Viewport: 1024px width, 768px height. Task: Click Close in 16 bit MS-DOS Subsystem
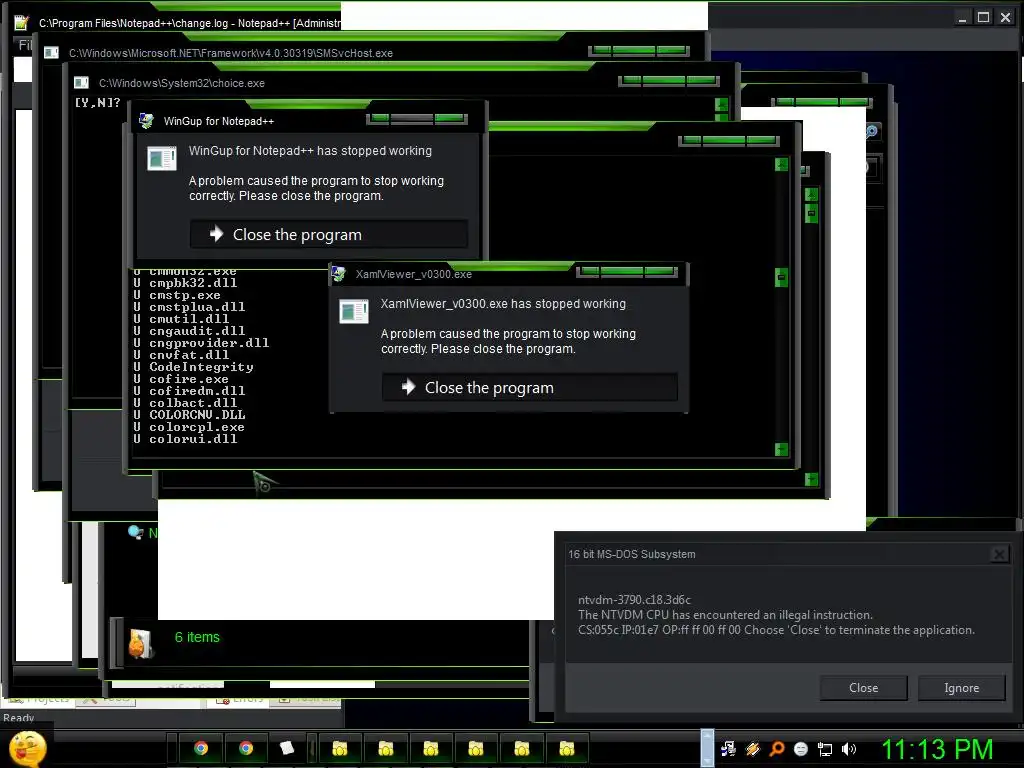[x=863, y=688]
